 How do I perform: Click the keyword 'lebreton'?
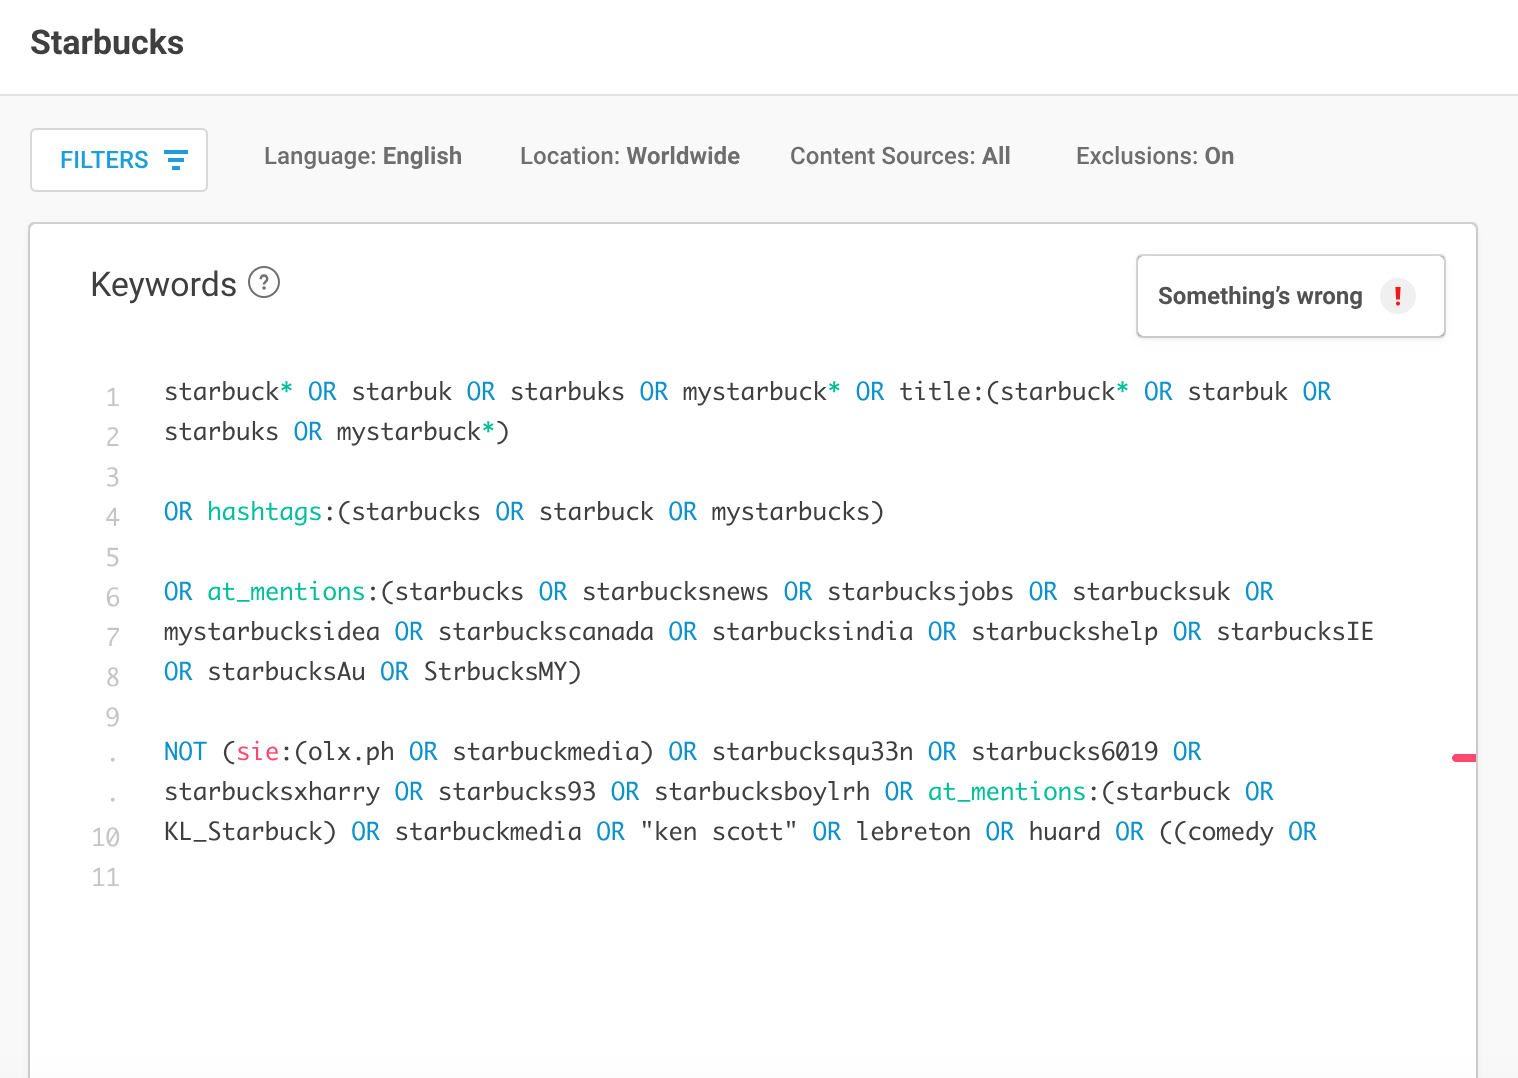coord(913,832)
